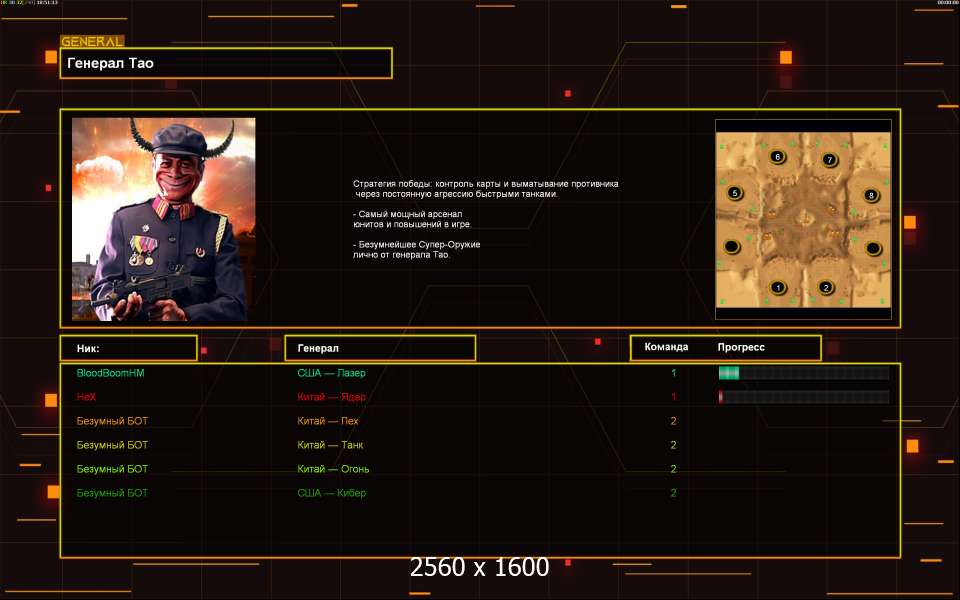This screenshot has width=960, height=600.
Task: Click the 'Генерал Тао' title field
Action: pyautogui.click(x=226, y=63)
